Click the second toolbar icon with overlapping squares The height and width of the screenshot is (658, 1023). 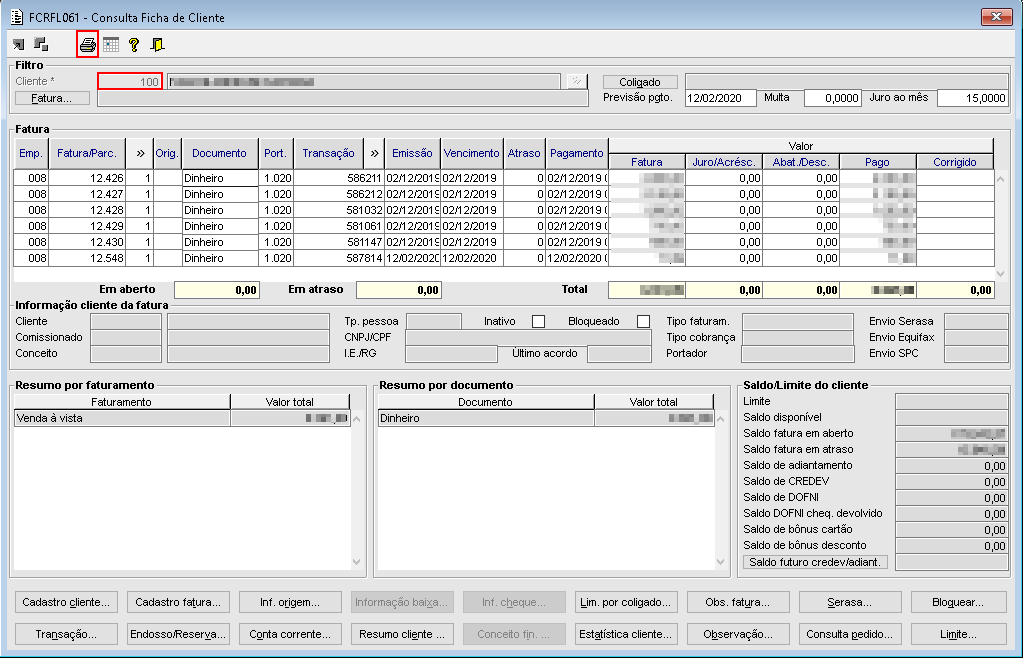[x=41, y=44]
